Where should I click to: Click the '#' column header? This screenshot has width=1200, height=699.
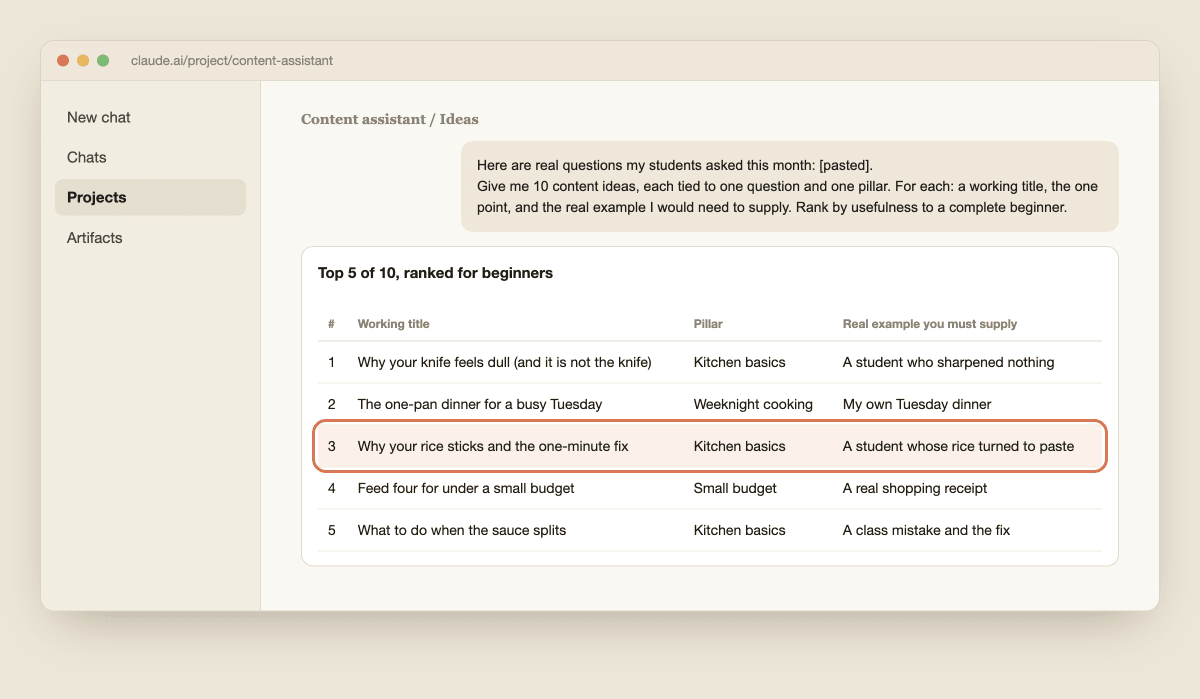point(332,324)
